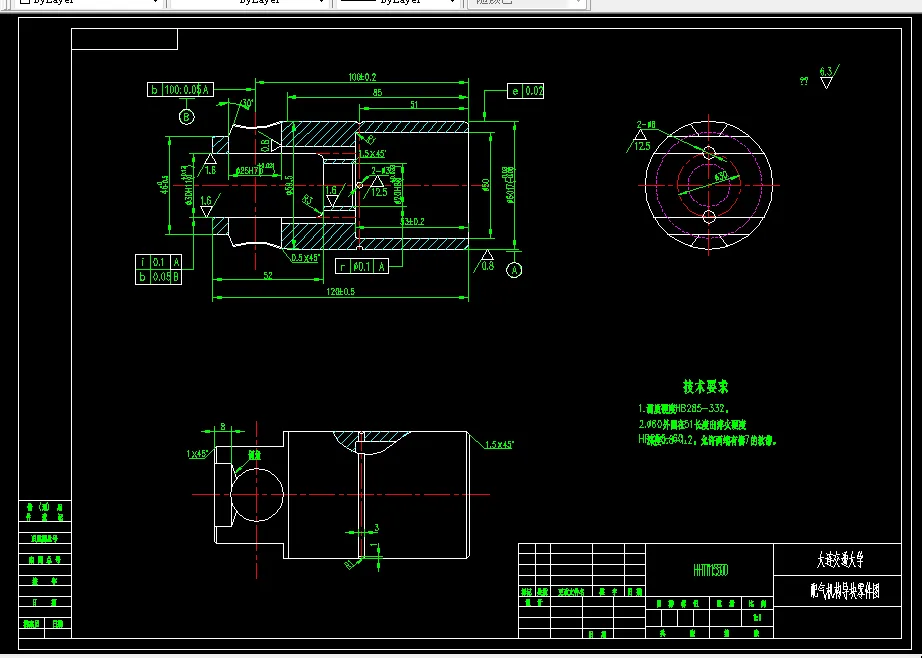Image resolution: width=922 pixels, height=658 pixels.
Task: Select the 2-ø8 label in the circular view
Action: (646, 125)
